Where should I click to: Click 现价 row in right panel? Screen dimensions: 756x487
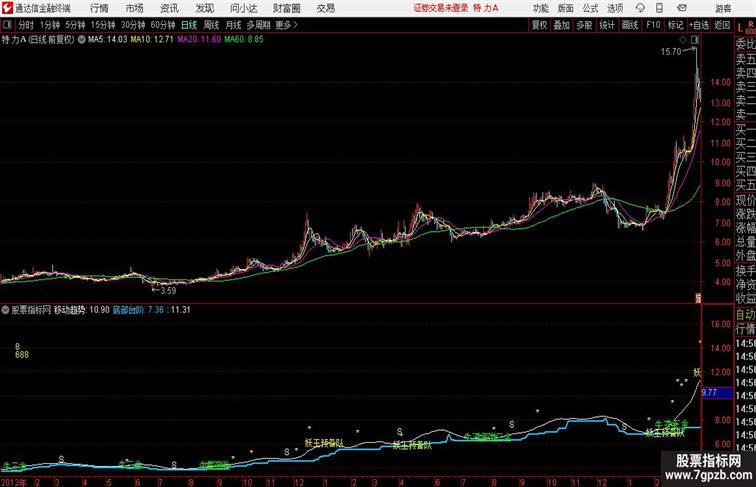745,200
